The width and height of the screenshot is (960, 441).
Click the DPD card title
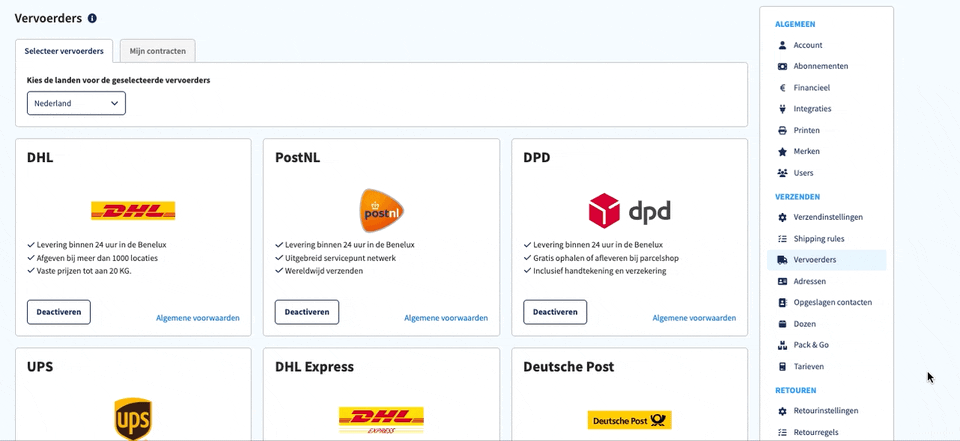coord(537,158)
